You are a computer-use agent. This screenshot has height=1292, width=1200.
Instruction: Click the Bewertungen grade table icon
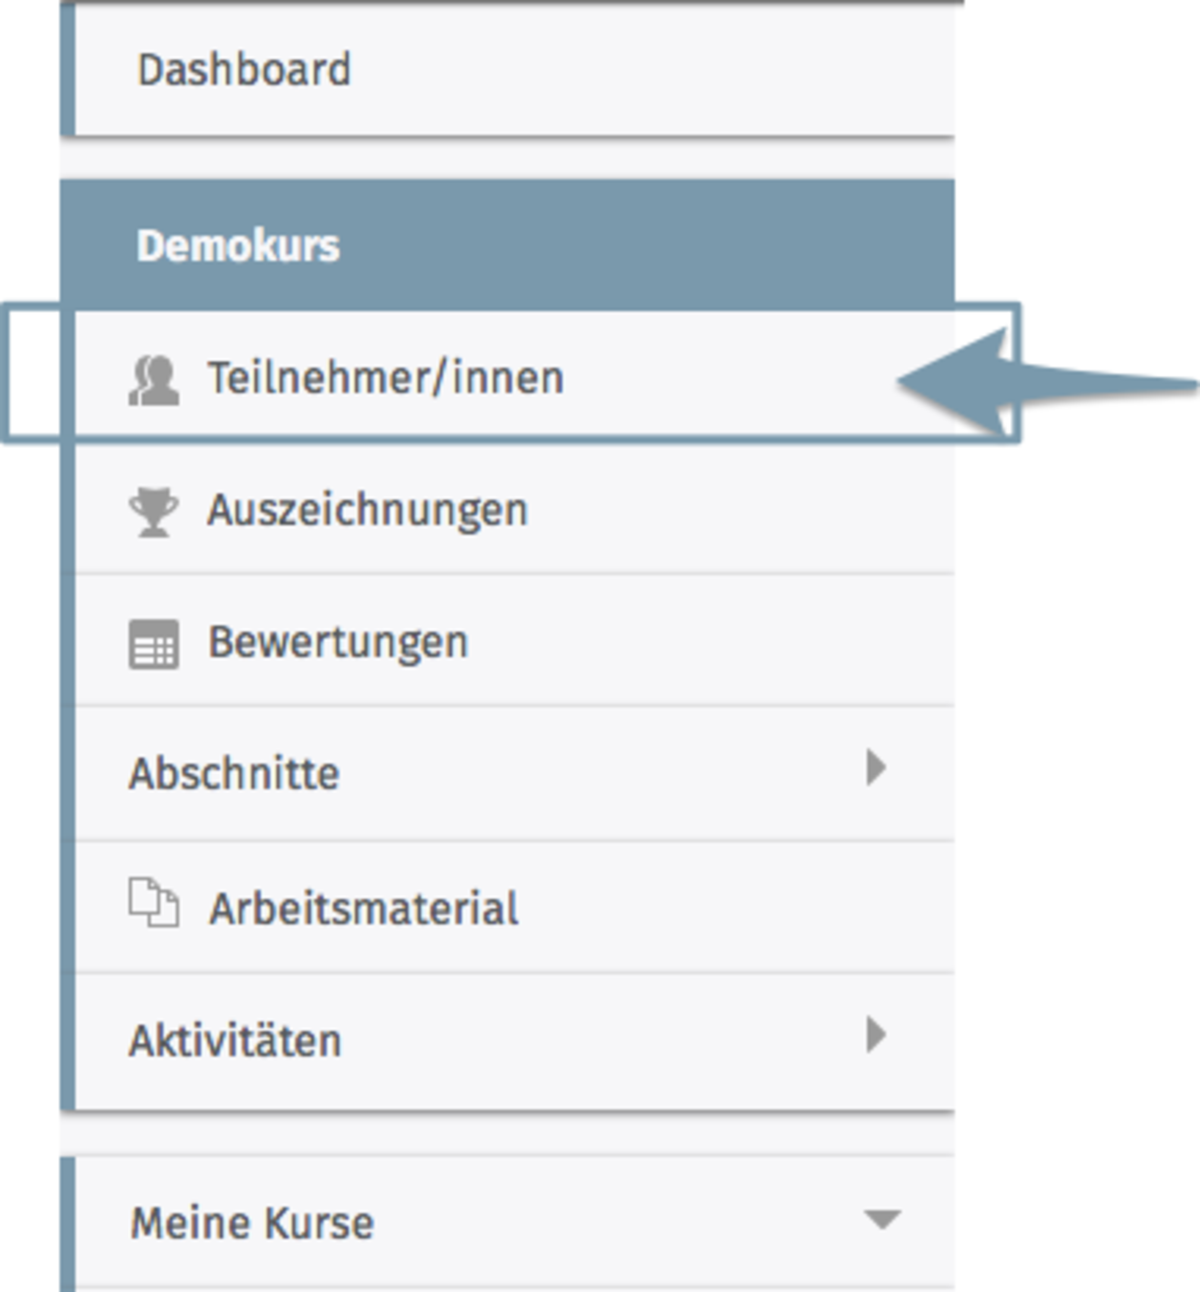(154, 643)
